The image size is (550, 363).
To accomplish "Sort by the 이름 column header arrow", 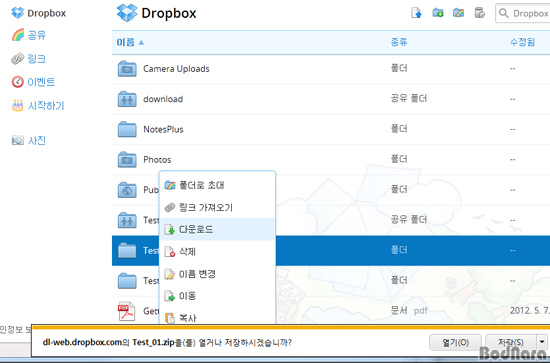I will tap(141, 43).
